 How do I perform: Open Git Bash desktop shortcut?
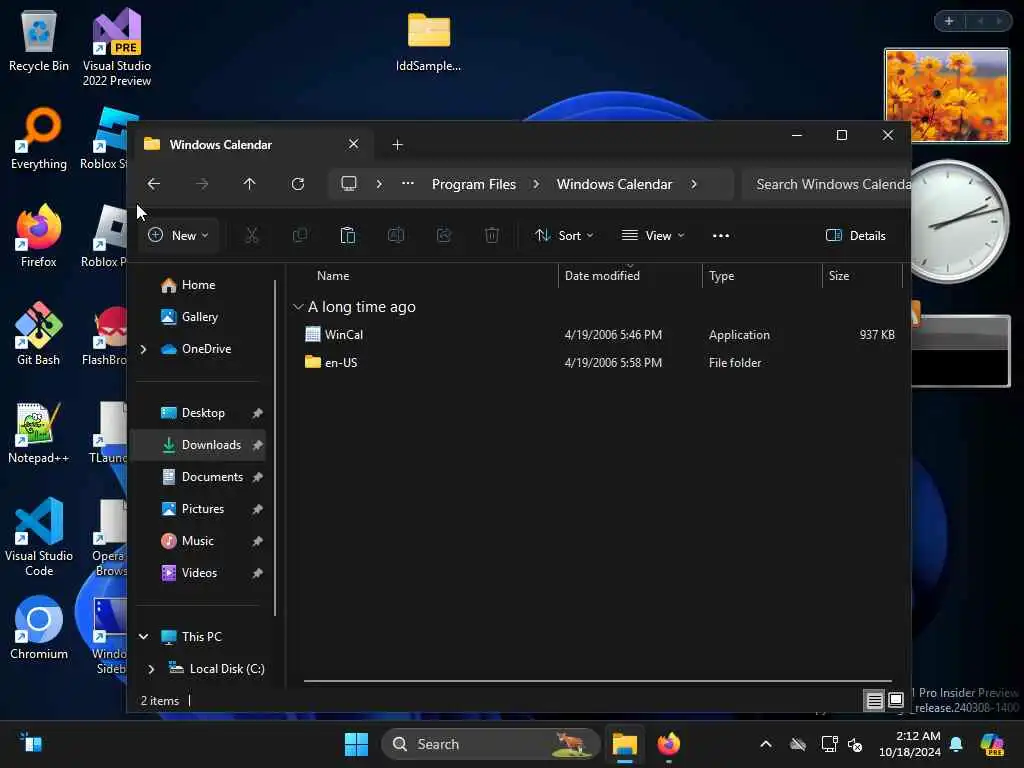point(39,334)
